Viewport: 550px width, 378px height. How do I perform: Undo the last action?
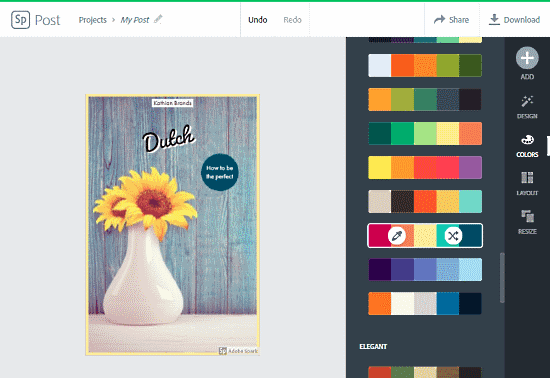tap(258, 20)
